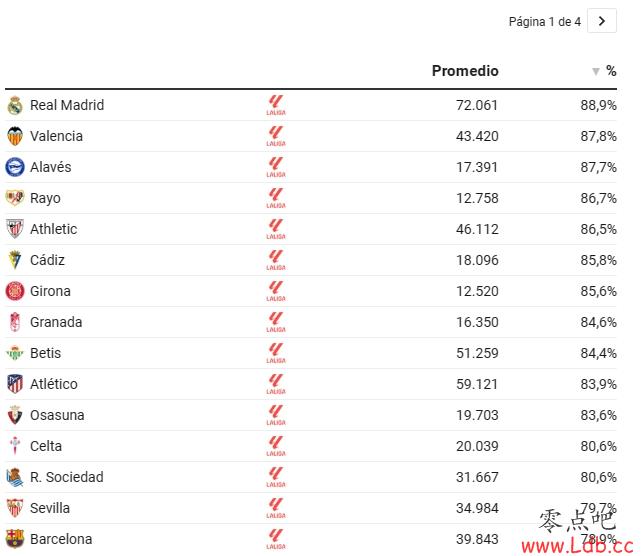The width and height of the screenshot is (643, 556).
Task: Click the Athletic club crest
Action: pyautogui.click(x=15, y=229)
